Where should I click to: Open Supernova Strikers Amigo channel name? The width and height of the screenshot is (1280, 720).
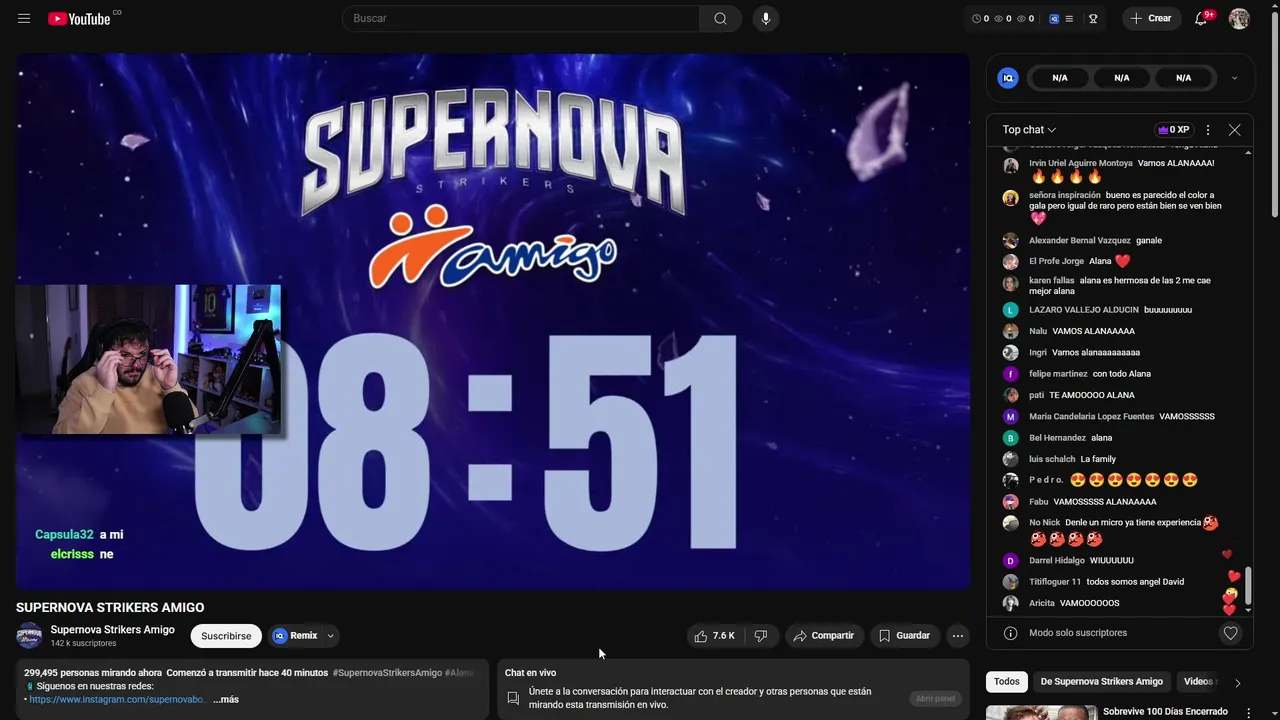tap(112, 630)
